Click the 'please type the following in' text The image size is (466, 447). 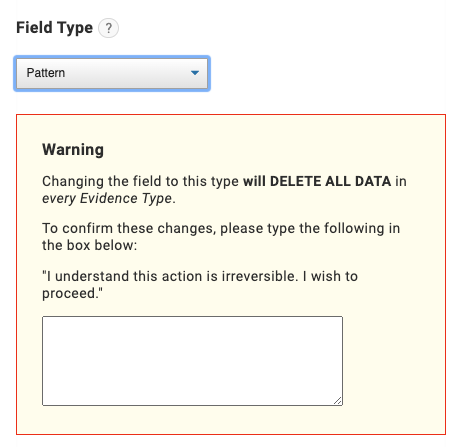pyautogui.click(x=310, y=229)
